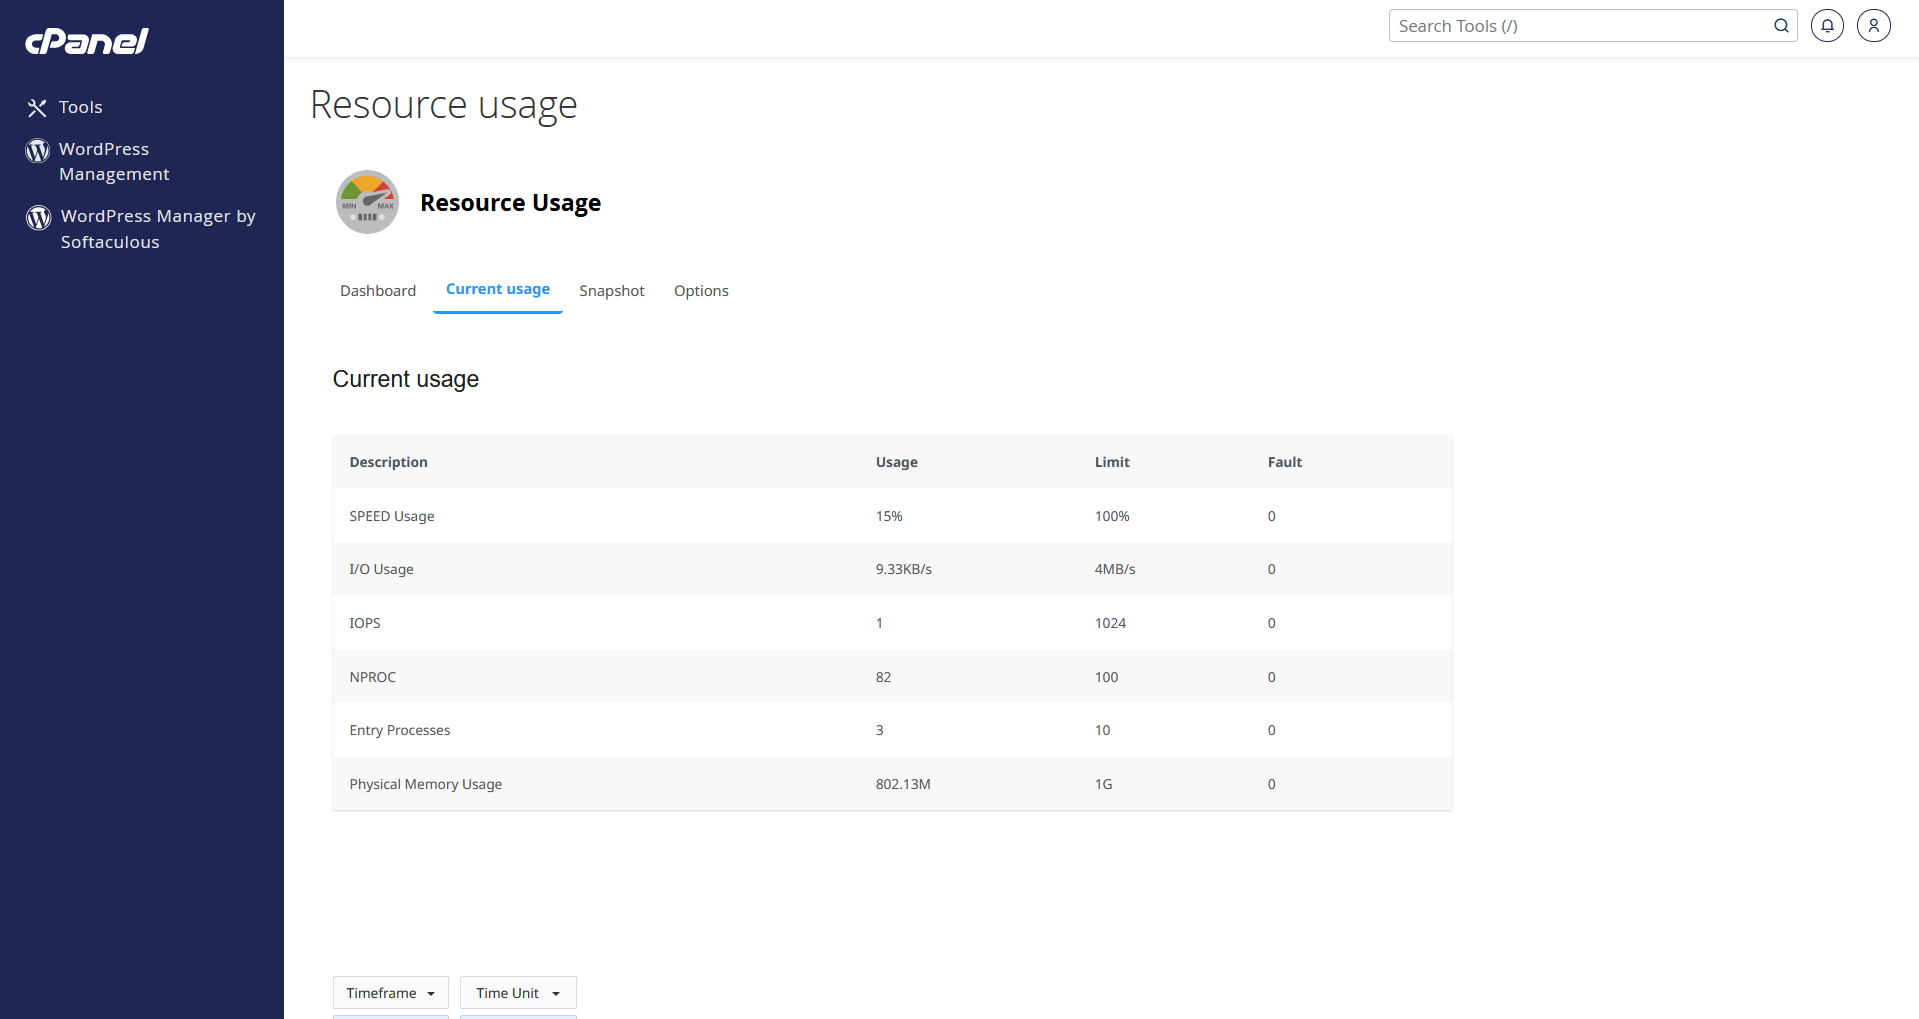Click WordPress Manager by Softaculous icon
This screenshot has width=1919, height=1019.
click(x=39, y=217)
